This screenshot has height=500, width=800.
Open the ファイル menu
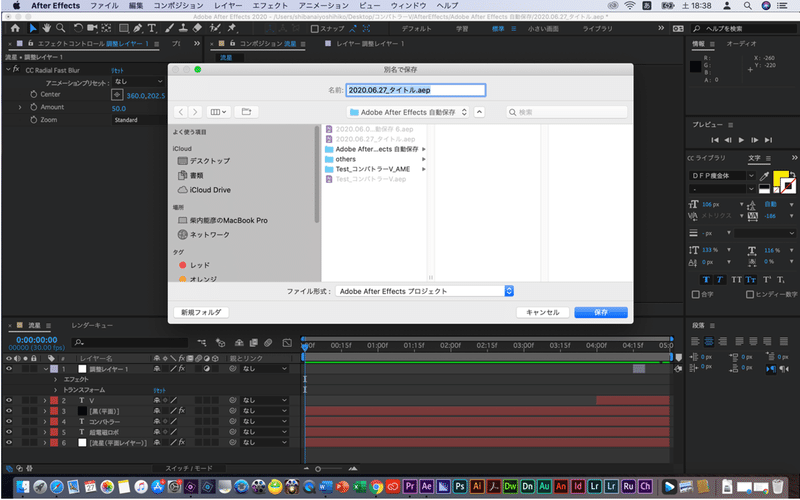pos(104,6)
